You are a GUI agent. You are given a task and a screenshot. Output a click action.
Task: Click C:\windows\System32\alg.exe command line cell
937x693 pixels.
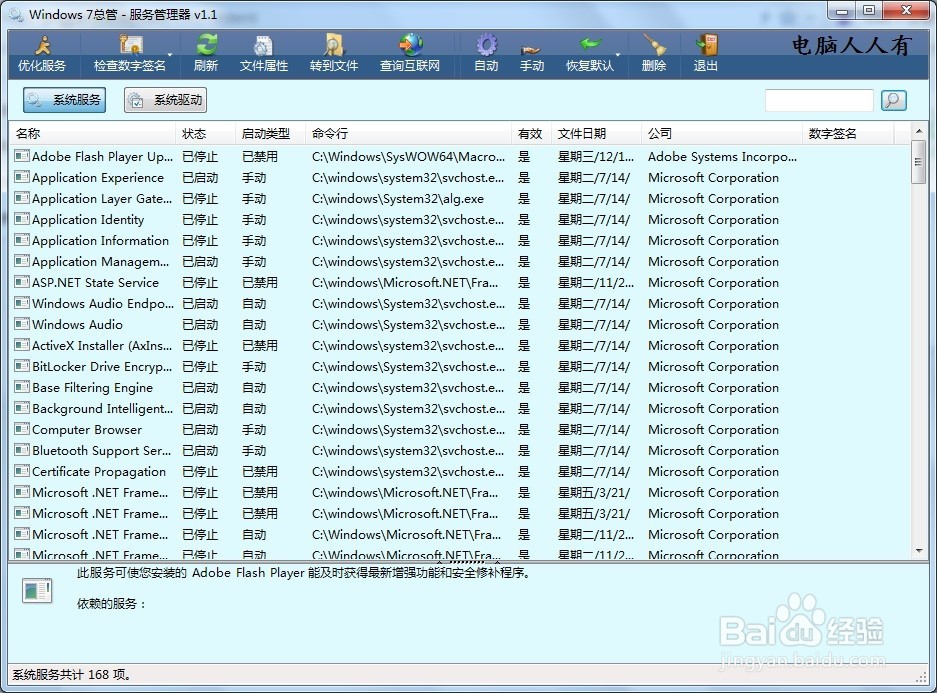click(x=398, y=198)
